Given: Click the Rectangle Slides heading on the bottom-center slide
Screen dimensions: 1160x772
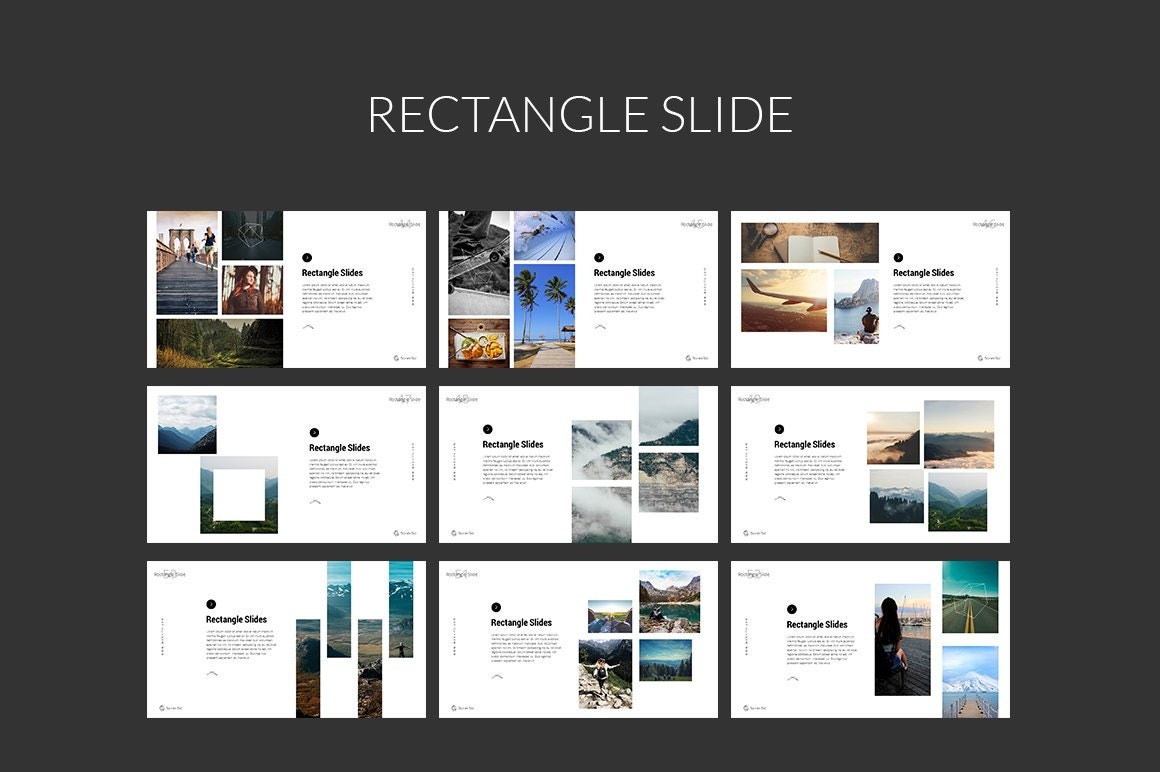Looking at the screenshot, I should click(x=521, y=622).
